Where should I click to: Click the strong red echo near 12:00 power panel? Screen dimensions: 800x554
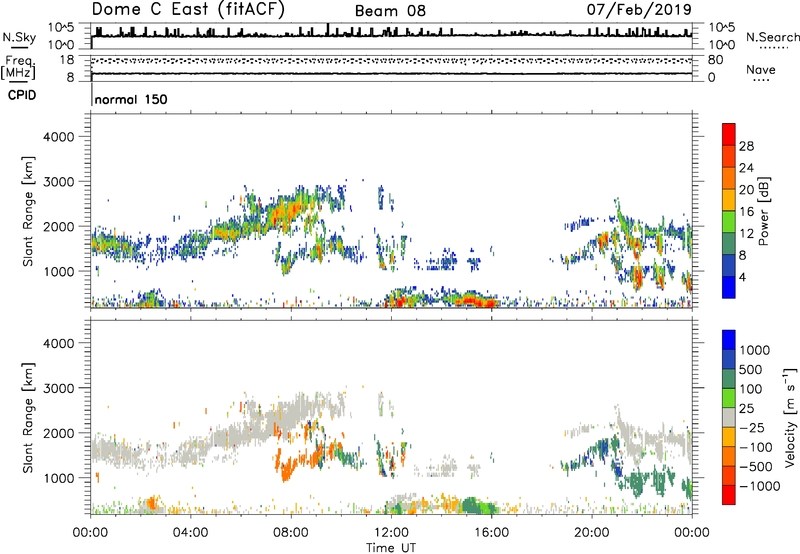(x=400, y=301)
